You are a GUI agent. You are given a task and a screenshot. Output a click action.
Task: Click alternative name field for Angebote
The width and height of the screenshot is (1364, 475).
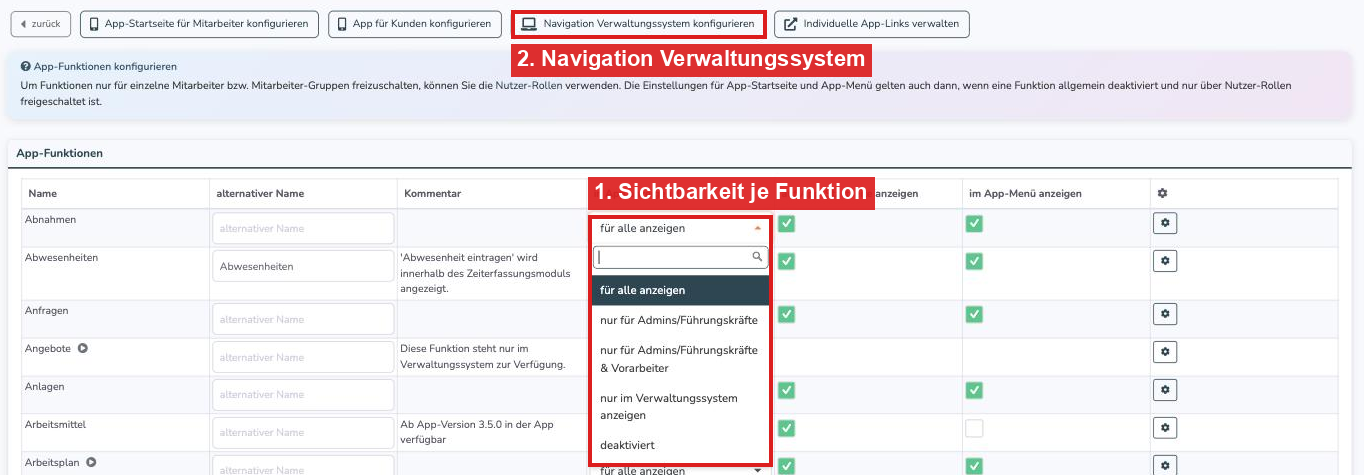point(303,357)
